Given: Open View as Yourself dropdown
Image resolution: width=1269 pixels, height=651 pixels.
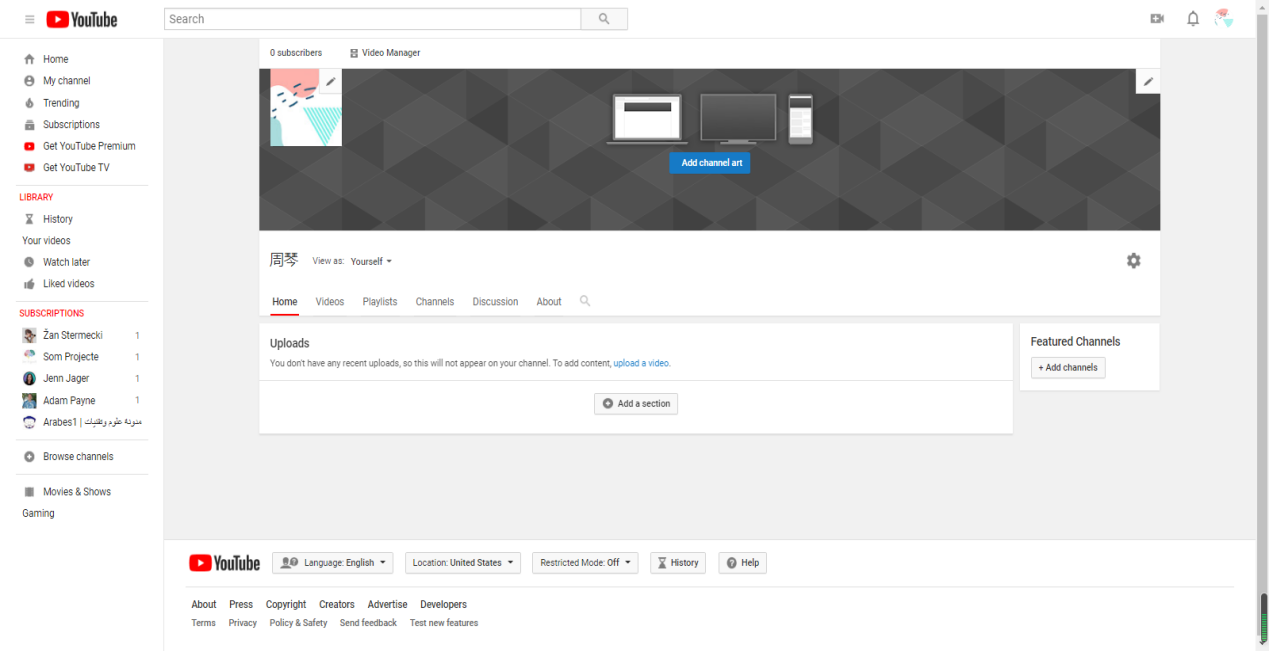Looking at the screenshot, I should click(x=371, y=261).
